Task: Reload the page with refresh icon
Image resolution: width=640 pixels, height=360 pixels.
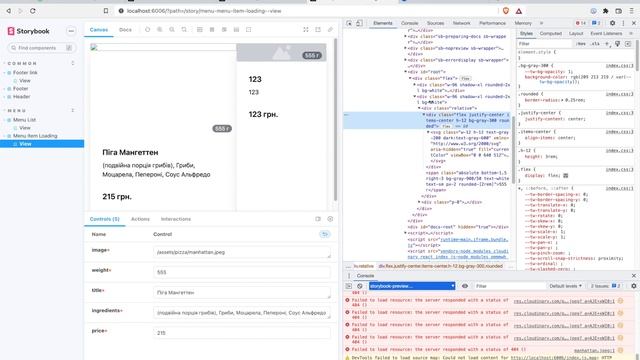Action: [33, 11]
